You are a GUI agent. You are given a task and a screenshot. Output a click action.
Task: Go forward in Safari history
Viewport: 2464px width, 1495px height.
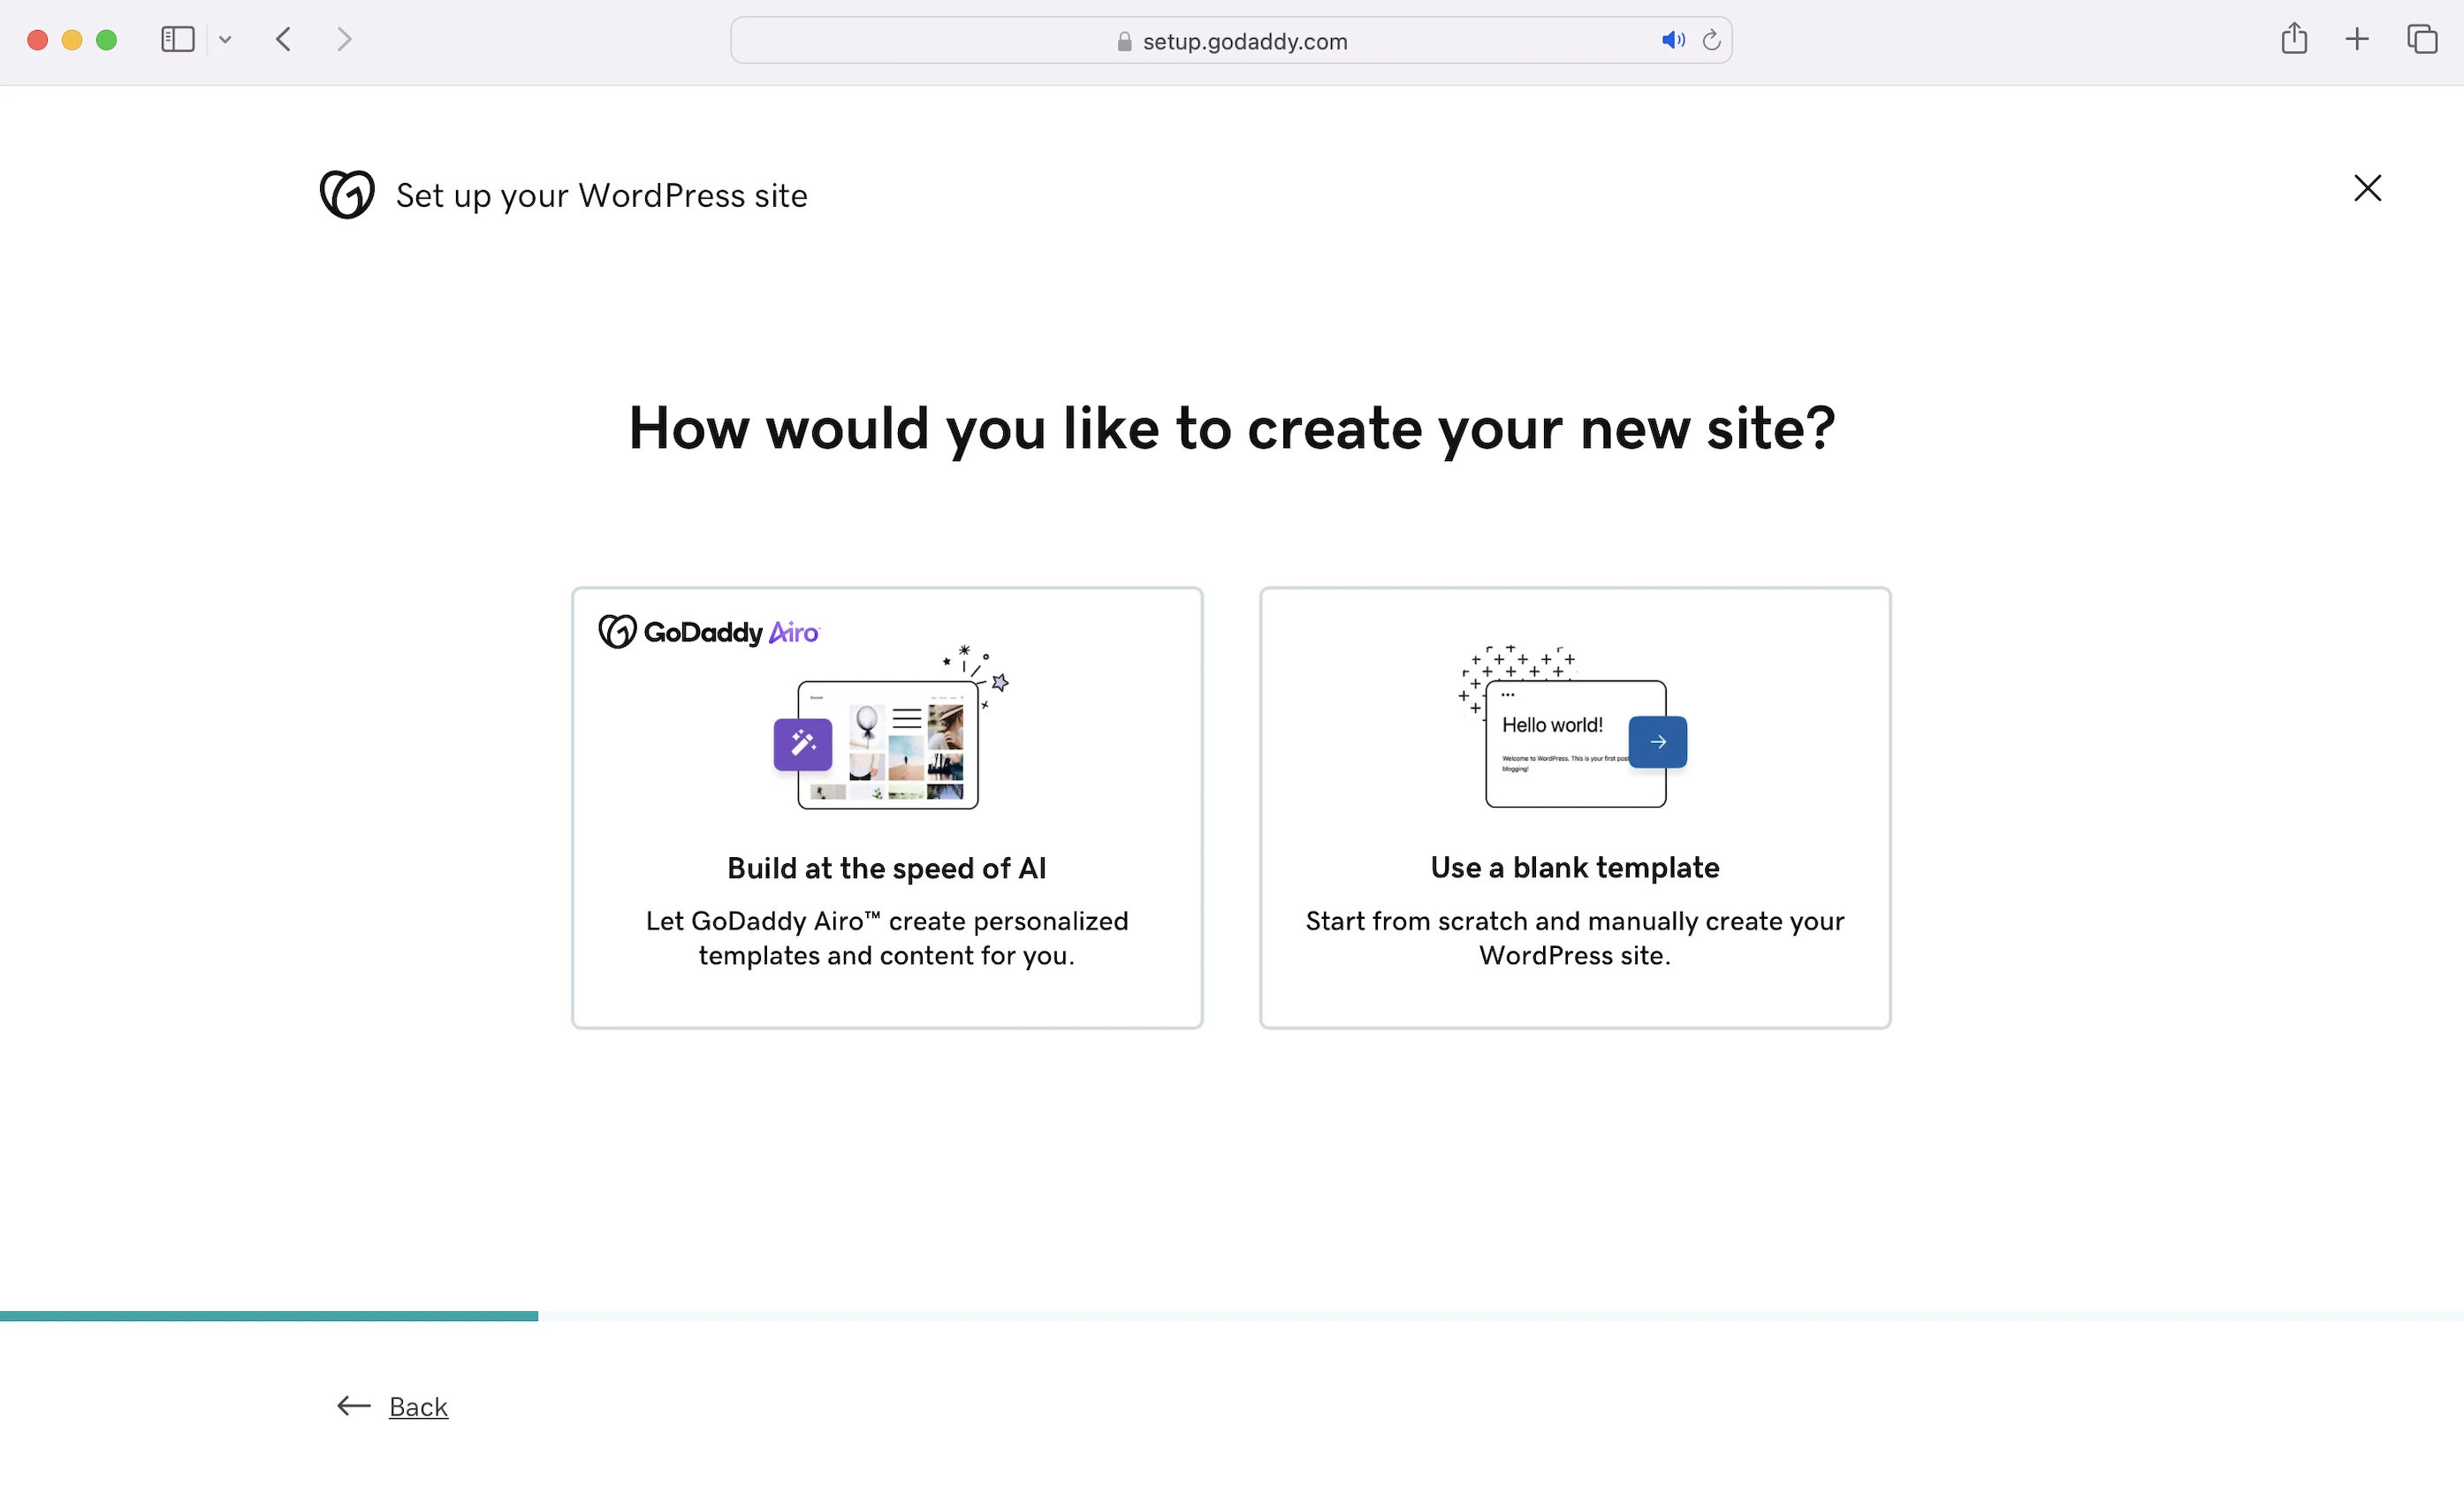pyautogui.click(x=344, y=40)
